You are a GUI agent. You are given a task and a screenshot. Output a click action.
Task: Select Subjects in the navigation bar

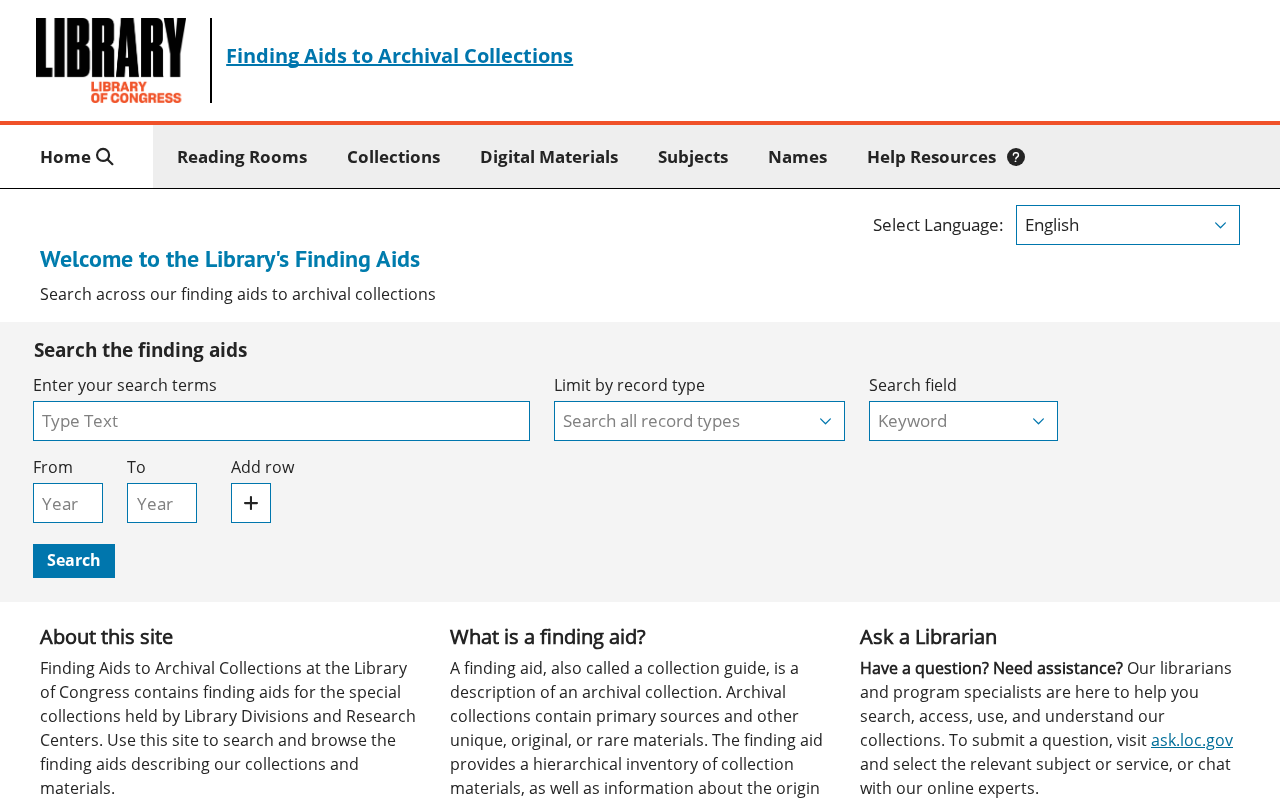(x=693, y=157)
